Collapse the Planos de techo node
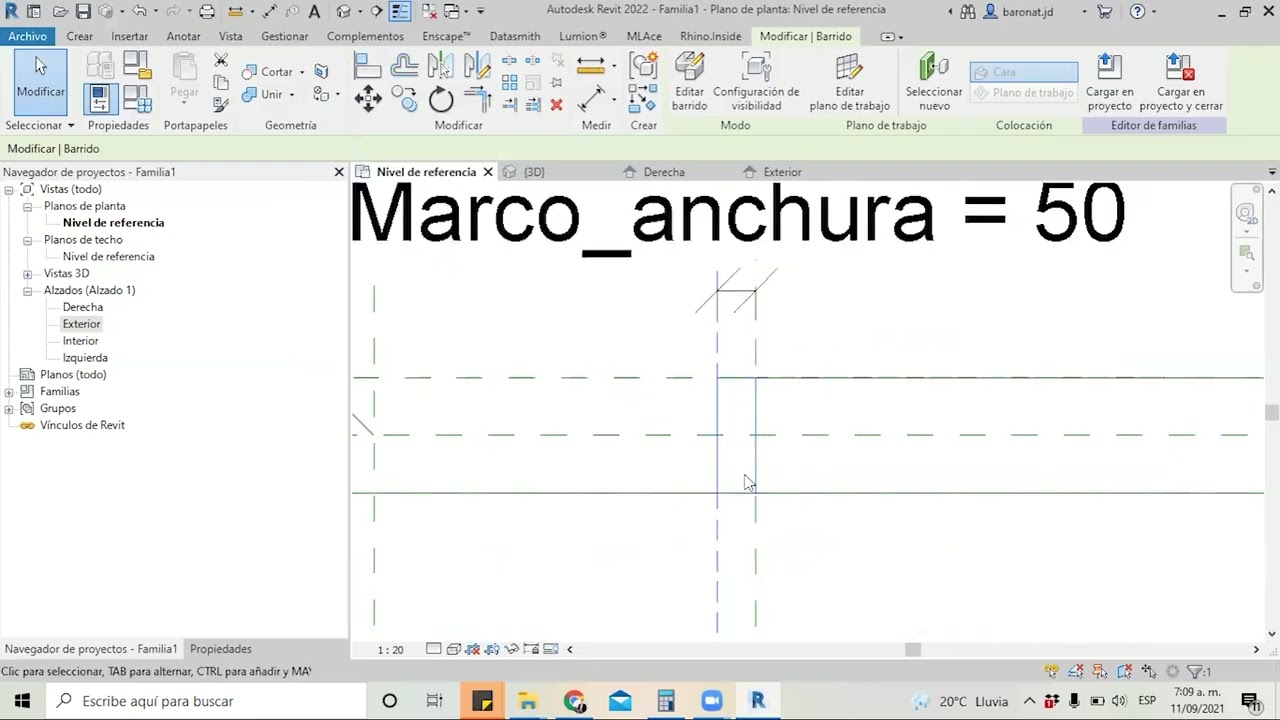The width and height of the screenshot is (1280, 720). tap(28, 240)
